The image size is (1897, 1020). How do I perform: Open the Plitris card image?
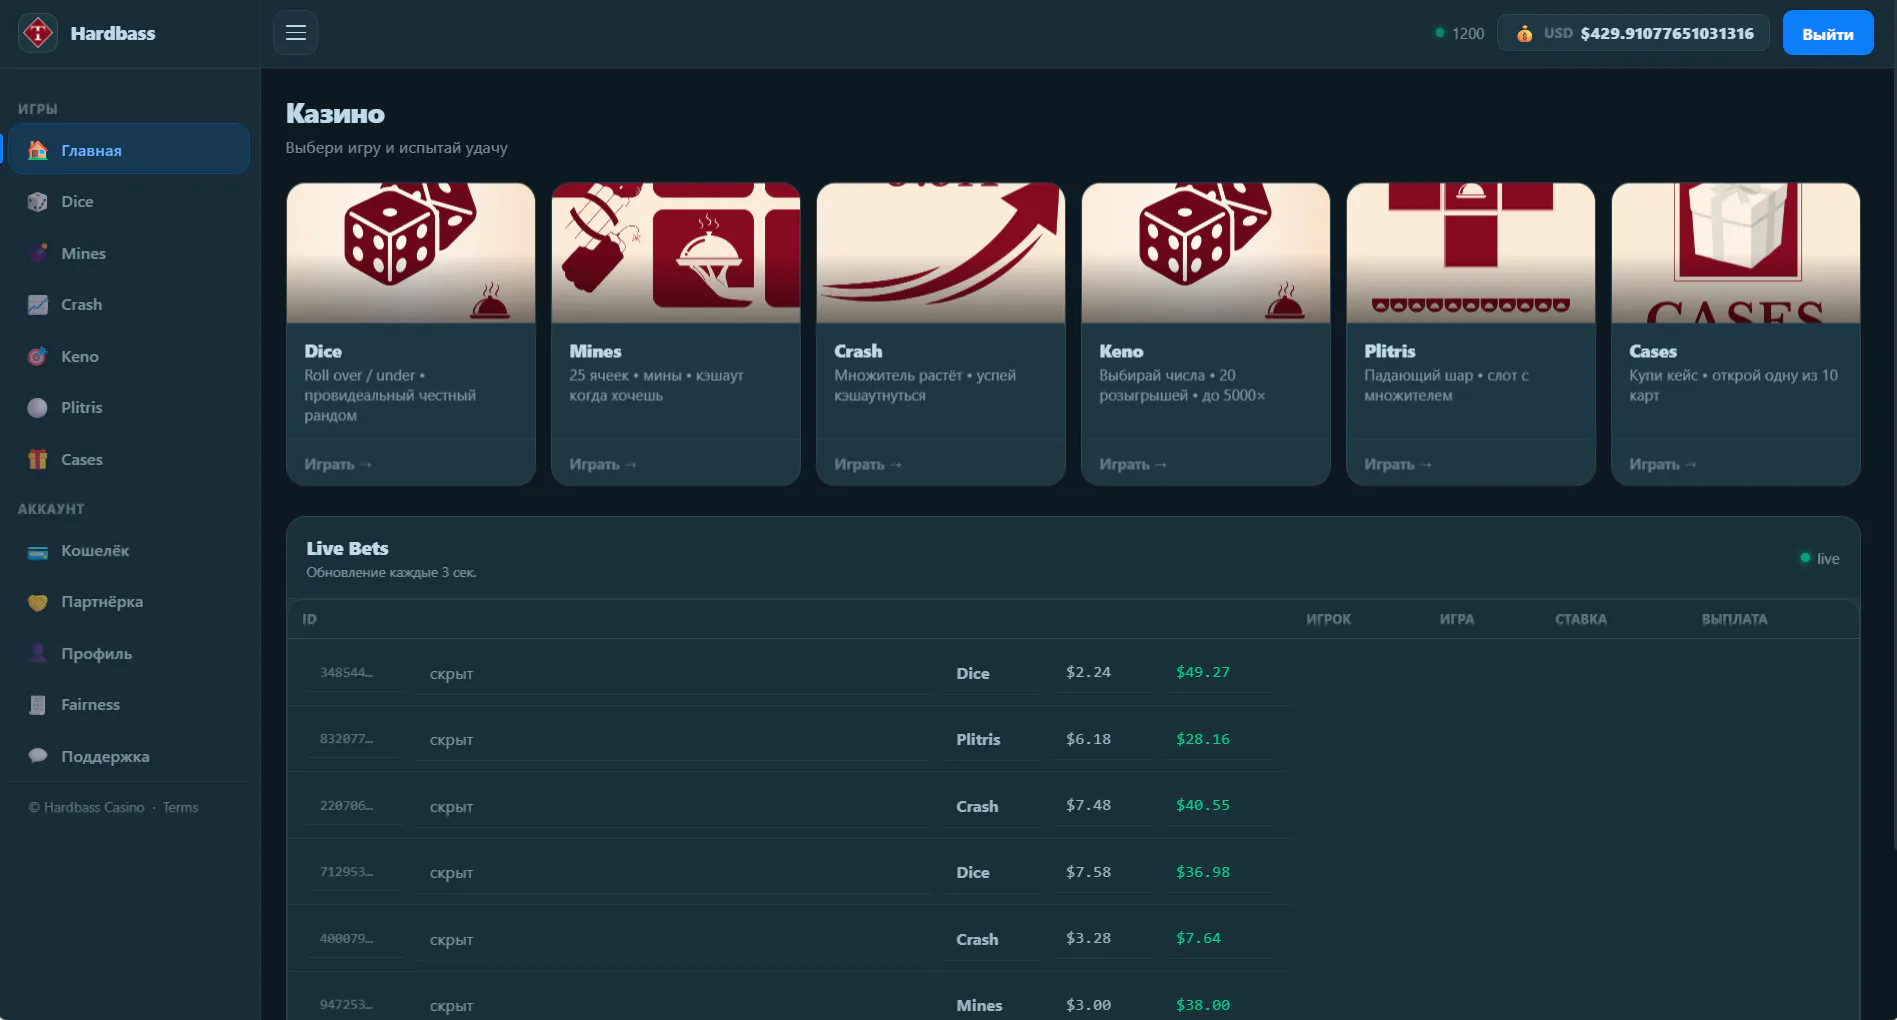[1471, 253]
